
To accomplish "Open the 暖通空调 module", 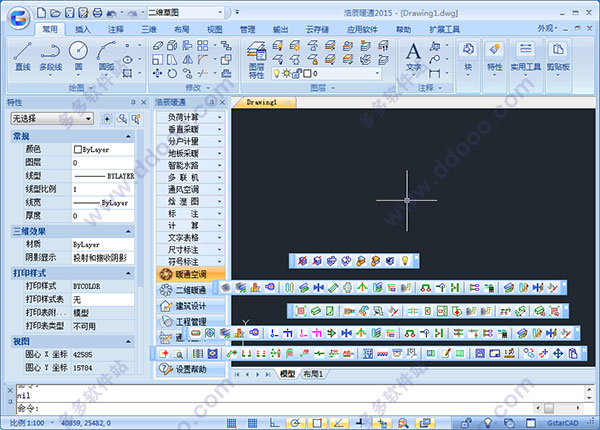I will click(x=191, y=274).
